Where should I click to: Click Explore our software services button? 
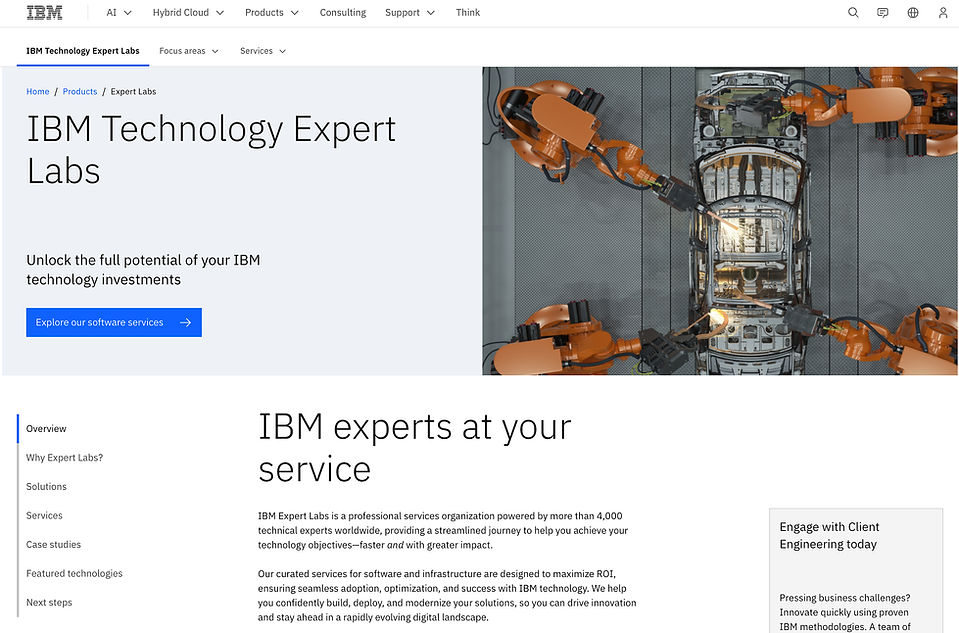(114, 322)
